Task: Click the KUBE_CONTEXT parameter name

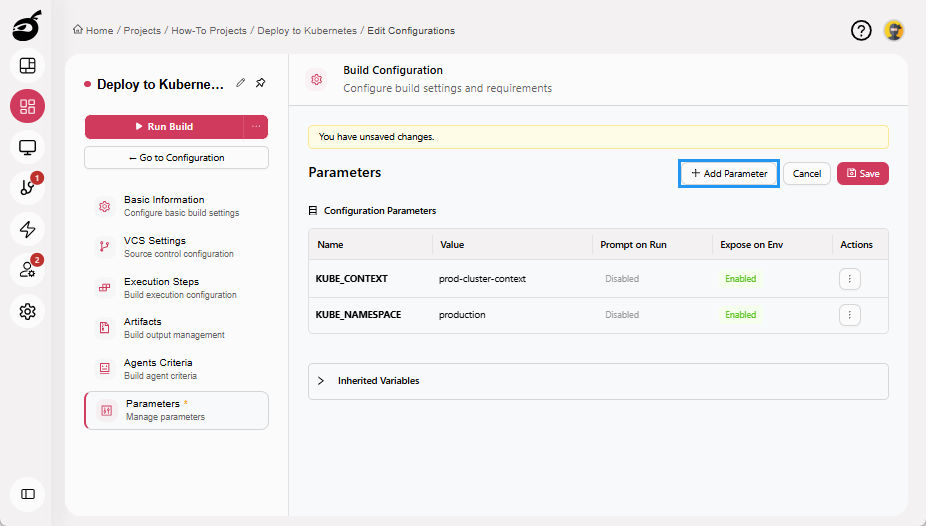Action: [x=351, y=279]
